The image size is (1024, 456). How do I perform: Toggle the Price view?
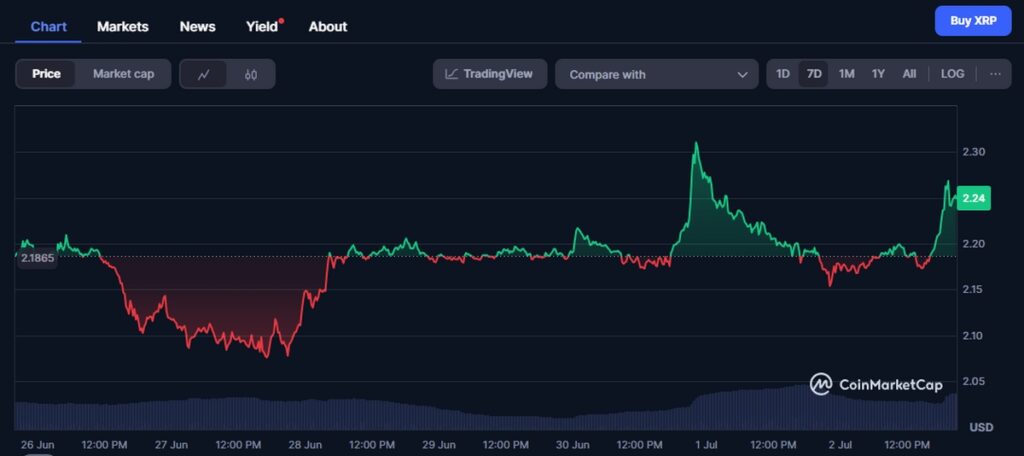coord(46,74)
